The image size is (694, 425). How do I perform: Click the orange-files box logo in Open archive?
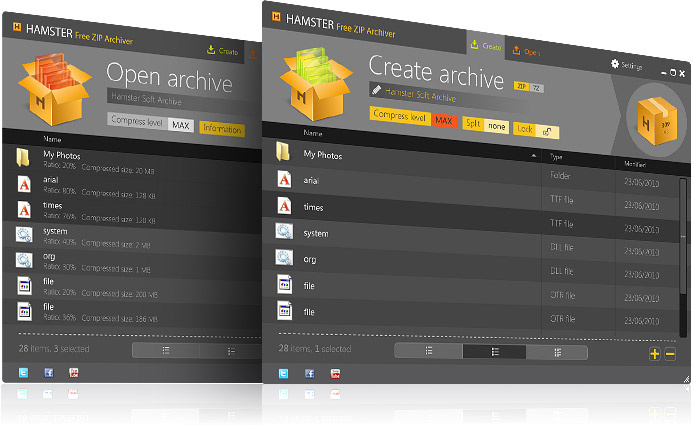(x=54, y=89)
